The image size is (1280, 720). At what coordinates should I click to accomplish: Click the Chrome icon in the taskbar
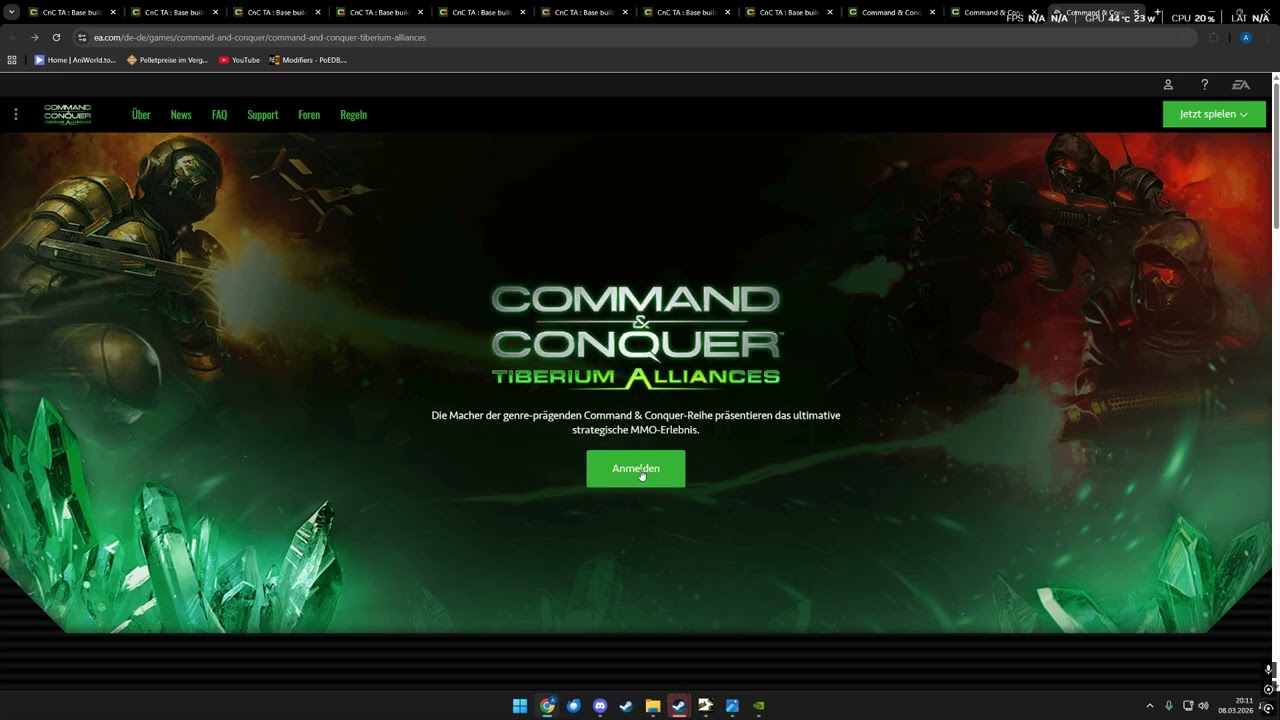pos(547,706)
